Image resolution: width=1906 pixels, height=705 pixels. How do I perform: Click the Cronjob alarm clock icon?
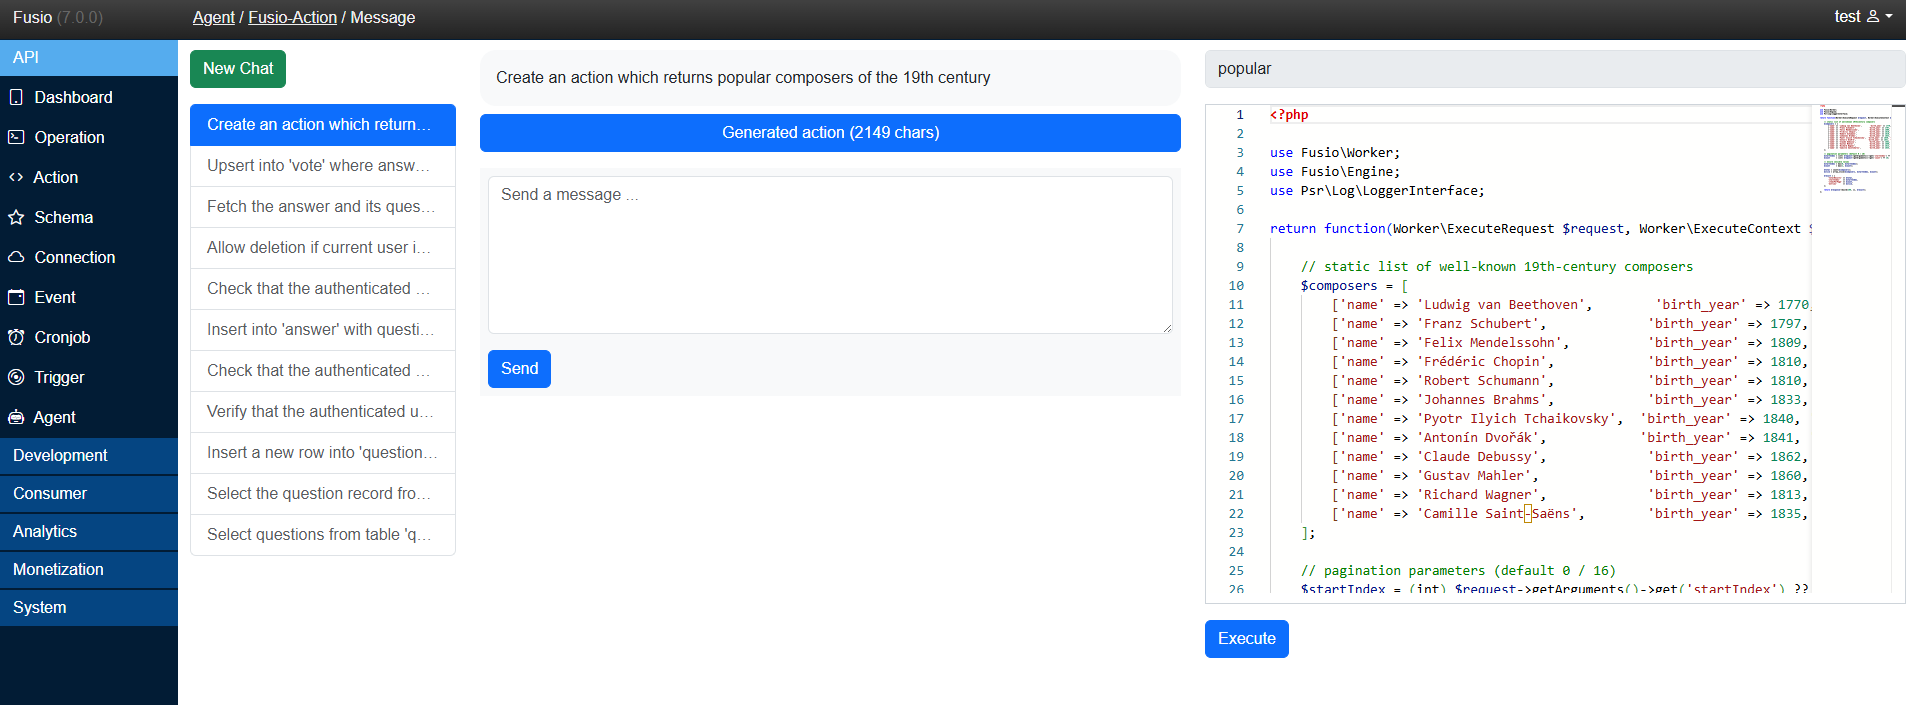(x=16, y=337)
